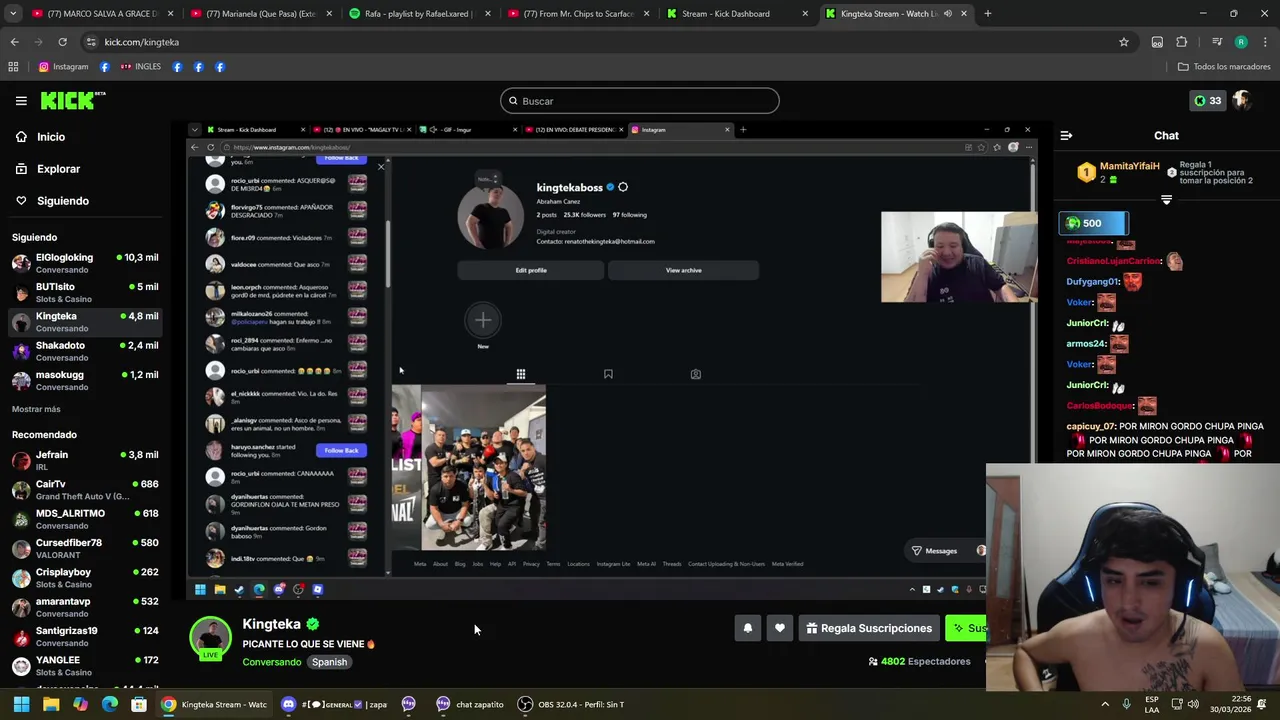Switch to From Mr. Chips to Scarface tab

pyautogui.click(x=577, y=14)
